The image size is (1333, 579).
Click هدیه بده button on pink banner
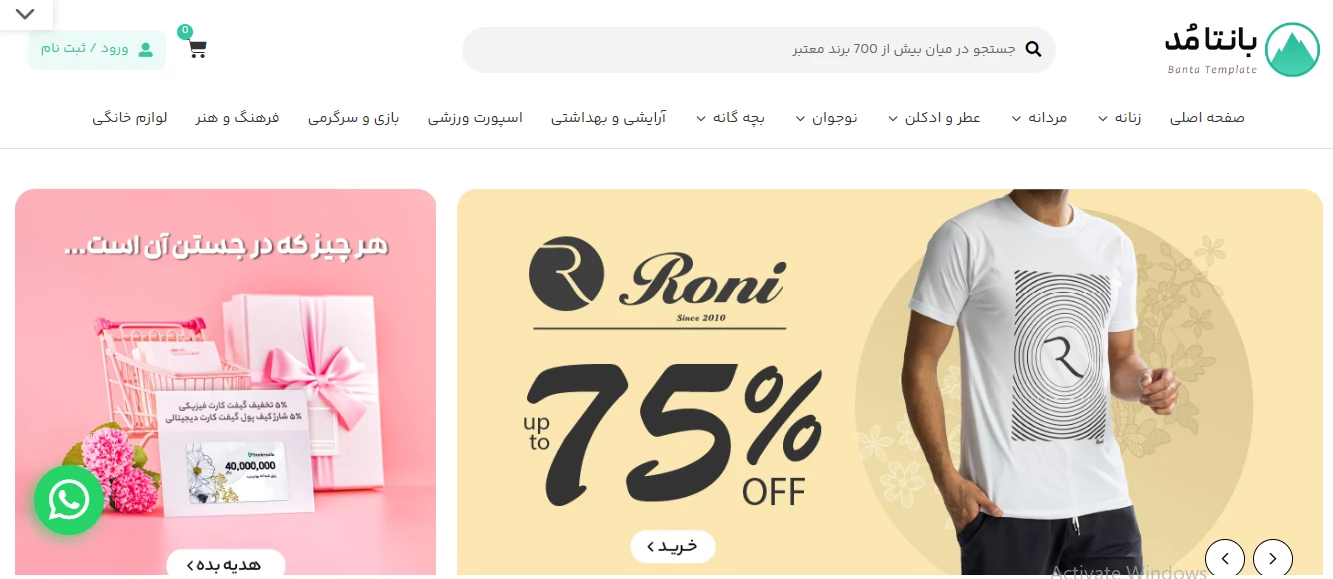[x=226, y=564]
